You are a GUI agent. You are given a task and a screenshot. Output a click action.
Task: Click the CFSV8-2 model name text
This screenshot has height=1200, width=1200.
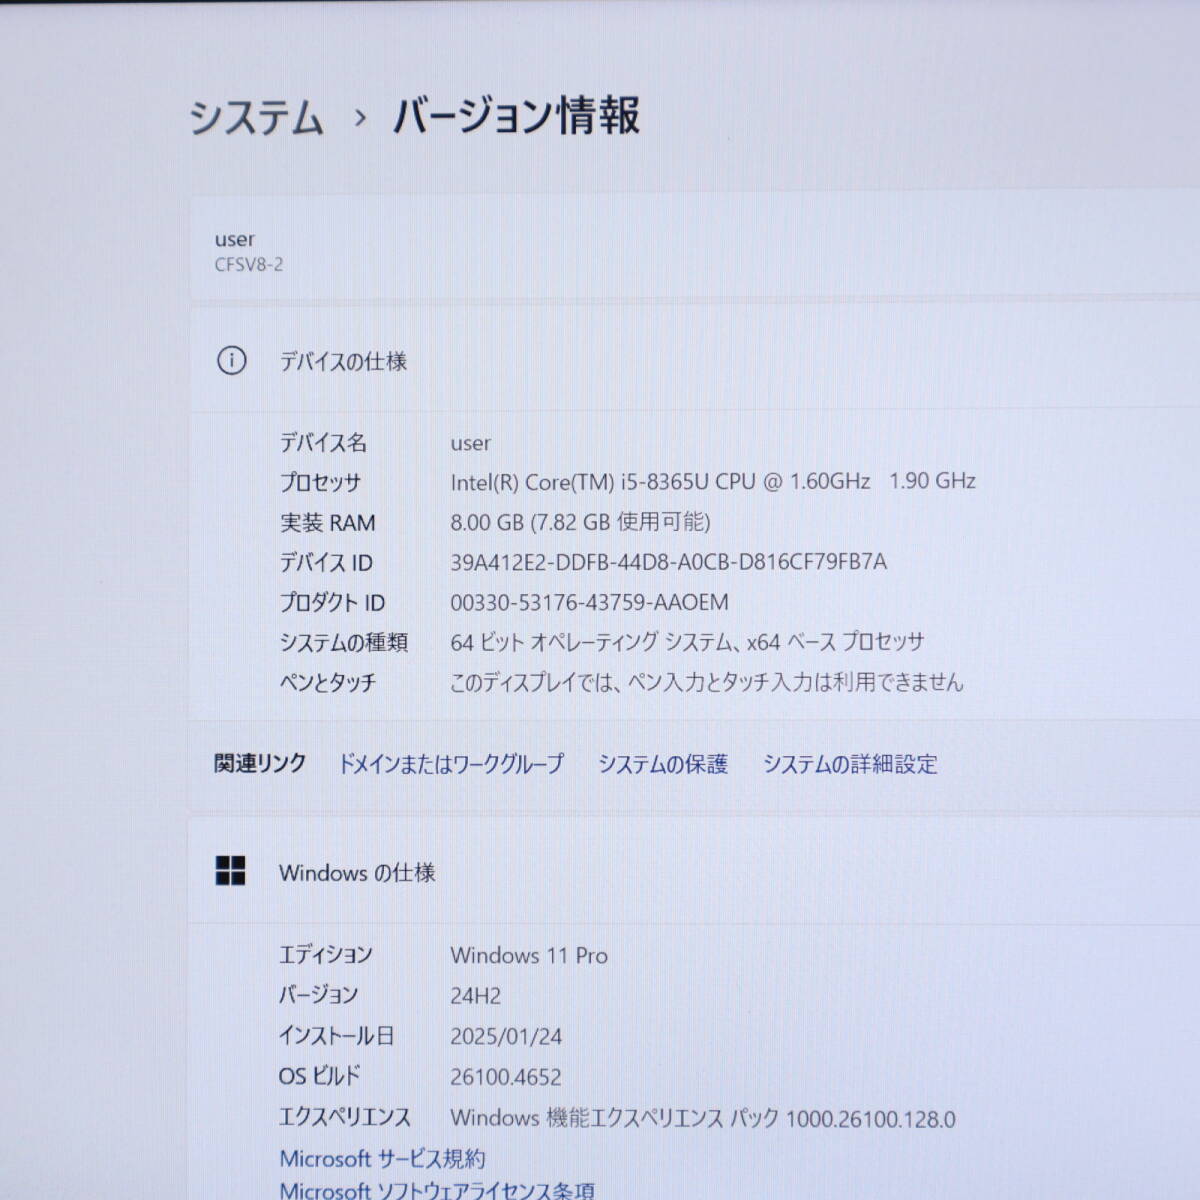(249, 265)
